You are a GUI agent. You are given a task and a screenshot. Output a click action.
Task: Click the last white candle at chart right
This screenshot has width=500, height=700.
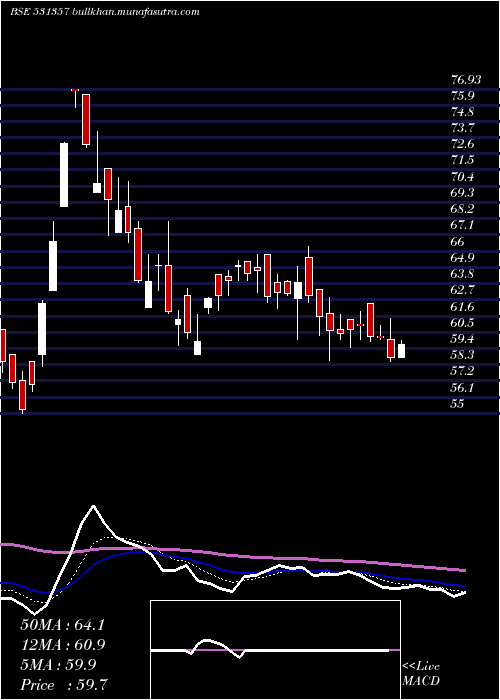pyautogui.click(x=401, y=350)
